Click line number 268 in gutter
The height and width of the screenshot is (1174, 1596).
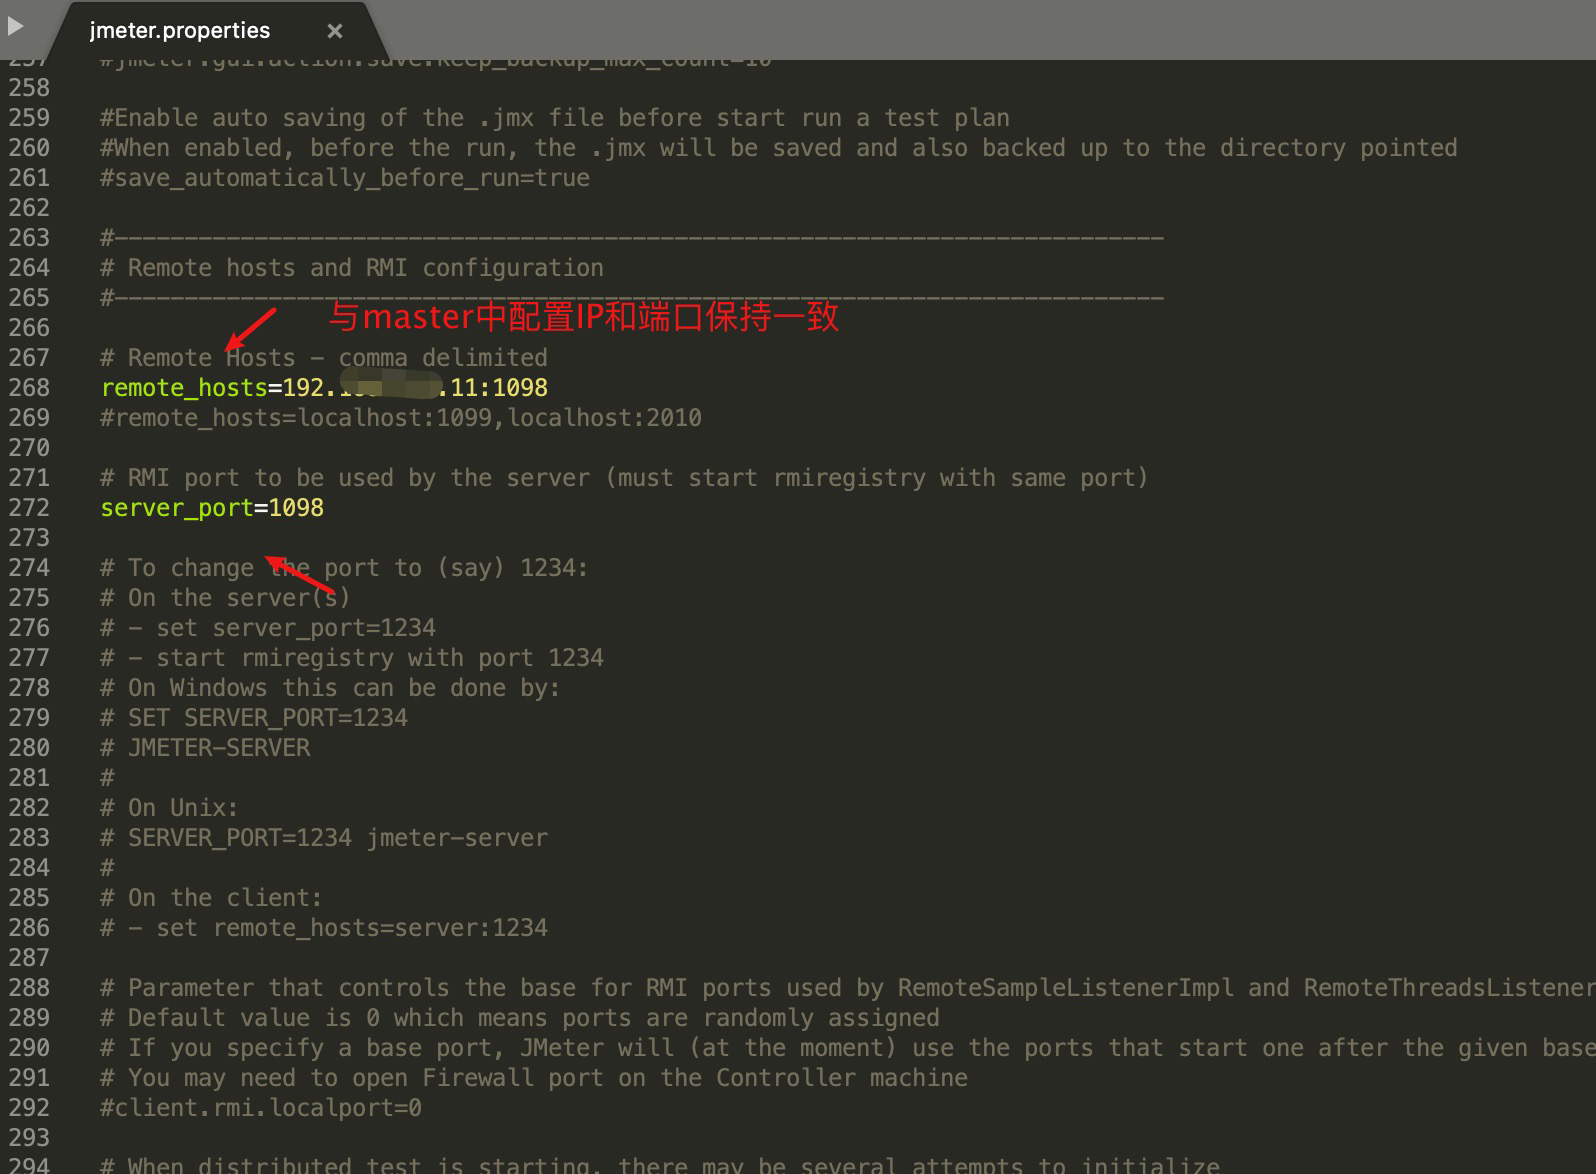coord(29,388)
